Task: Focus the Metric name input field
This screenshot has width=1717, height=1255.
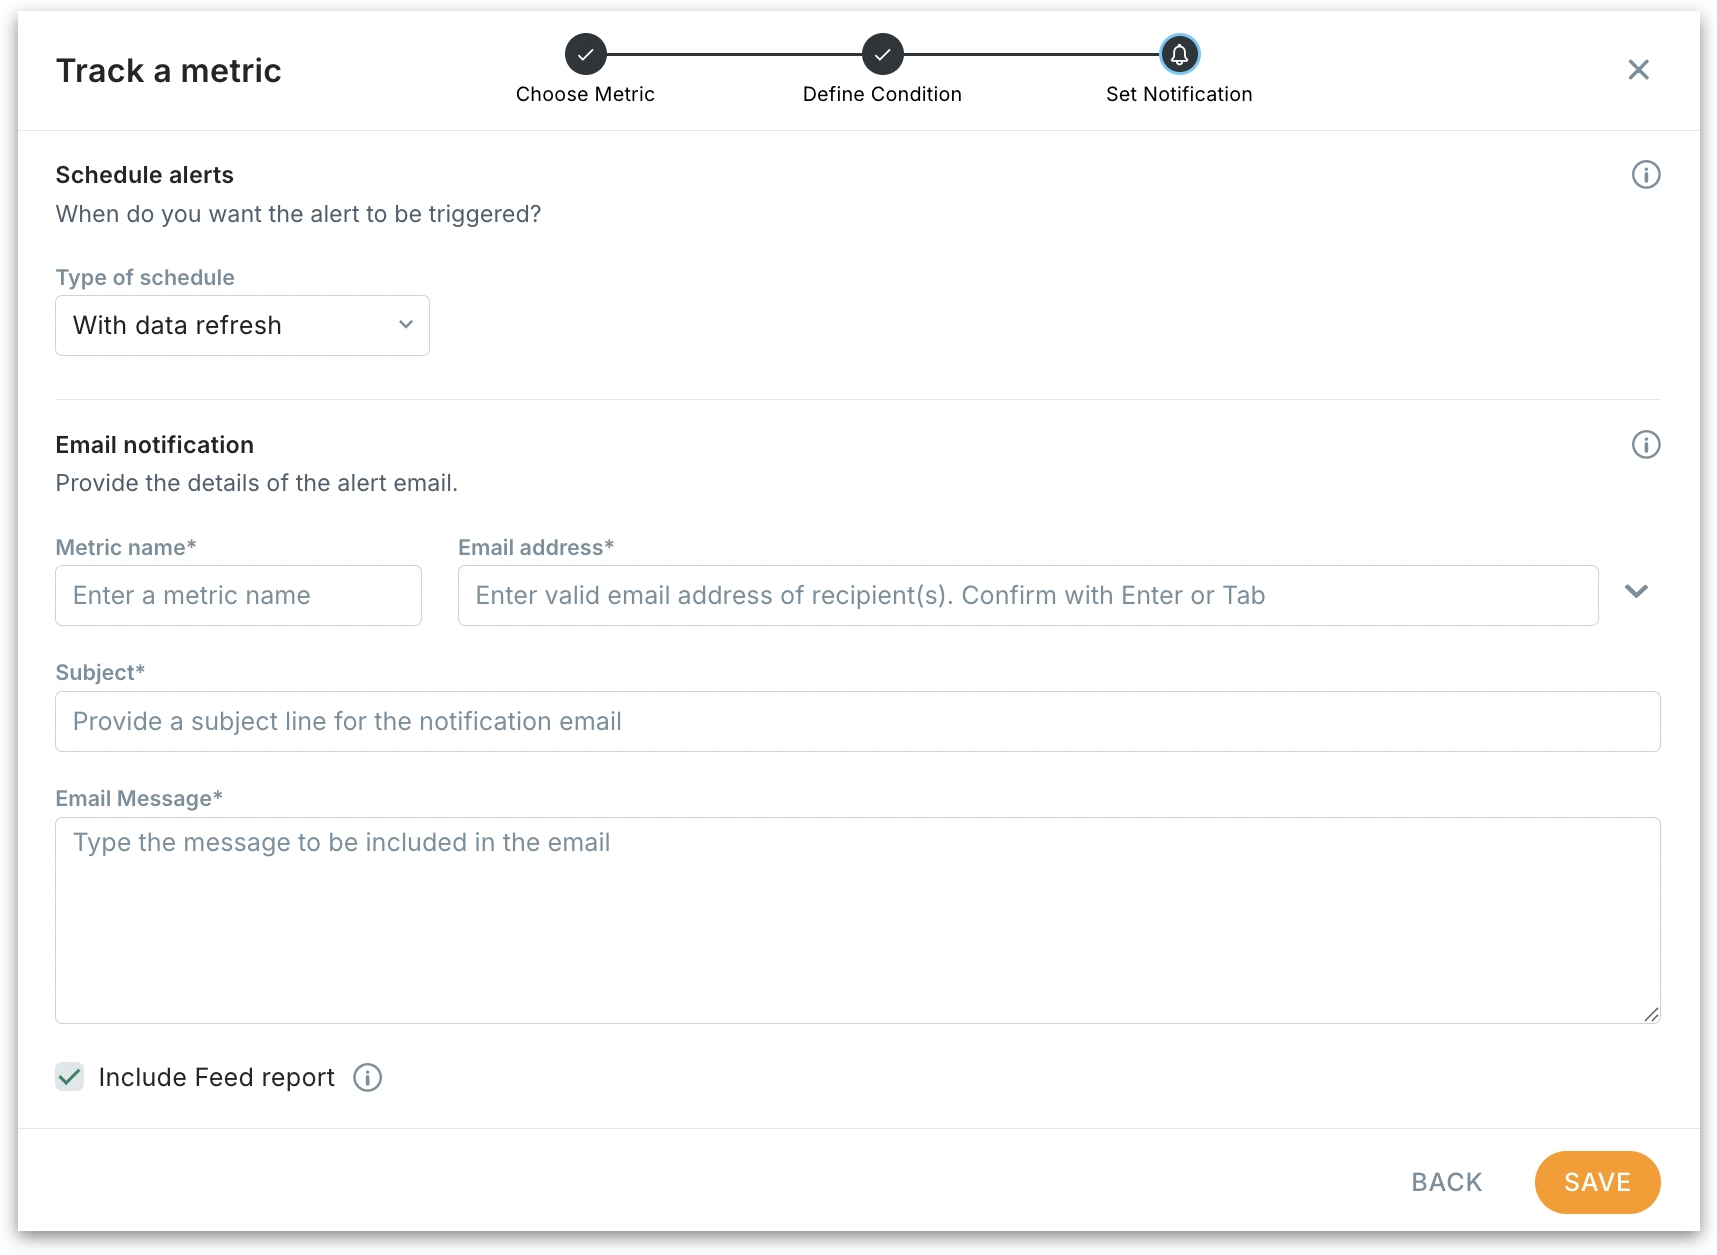Action: click(x=238, y=596)
